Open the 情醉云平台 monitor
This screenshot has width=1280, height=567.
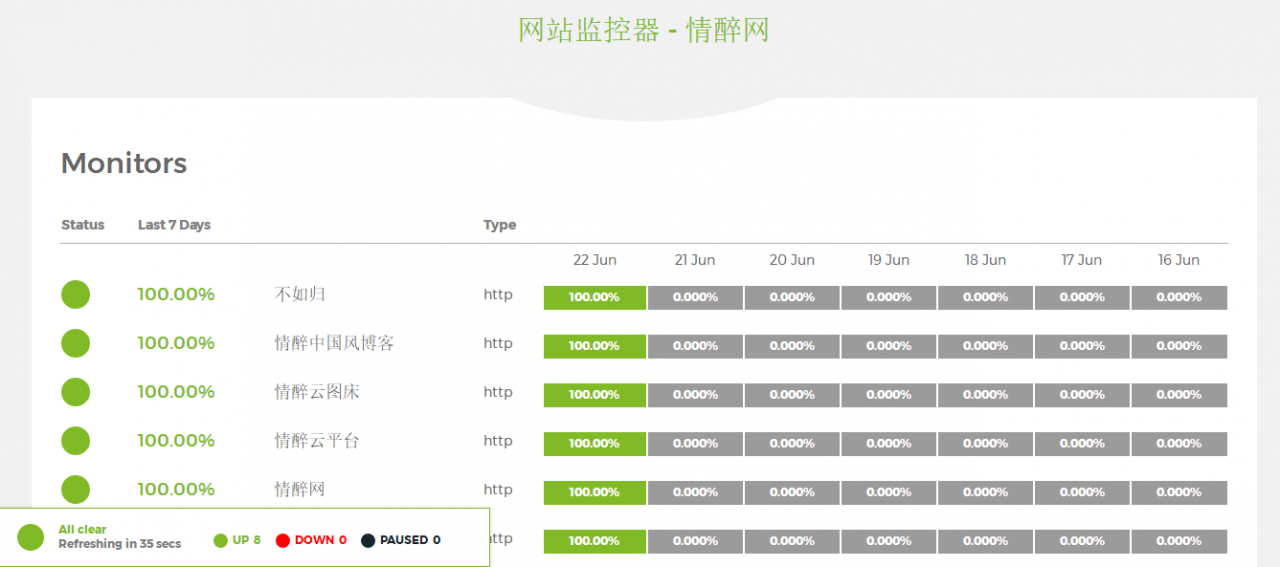317,440
